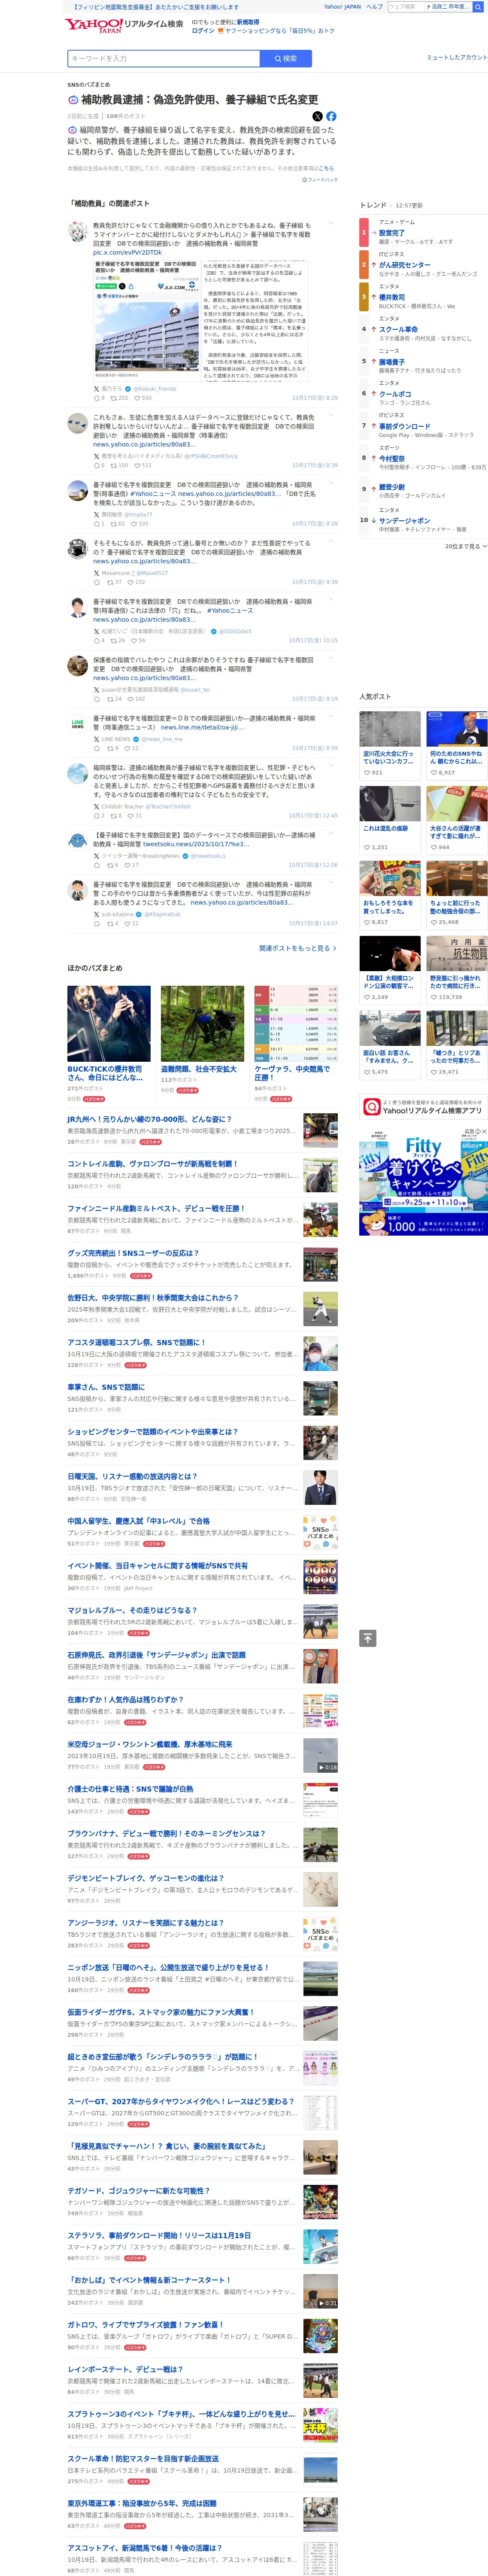Share the article on X

point(318,116)
